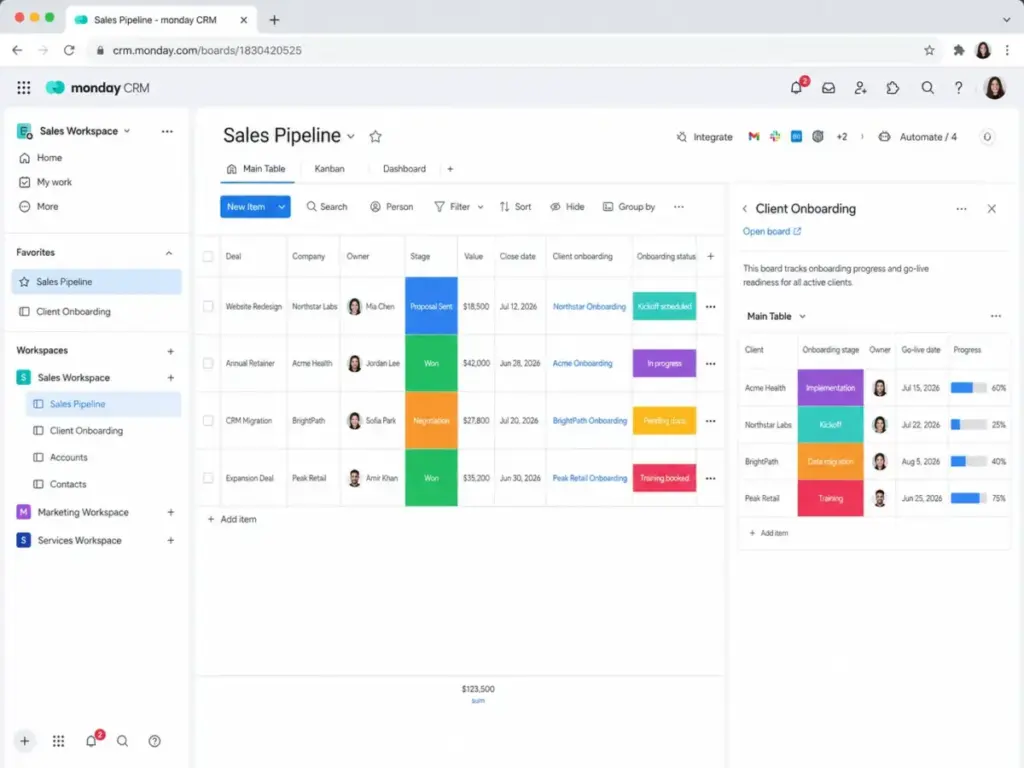Open Client Onboarding panel options ellipsis
1024x768 pixels.
point(961,209)
